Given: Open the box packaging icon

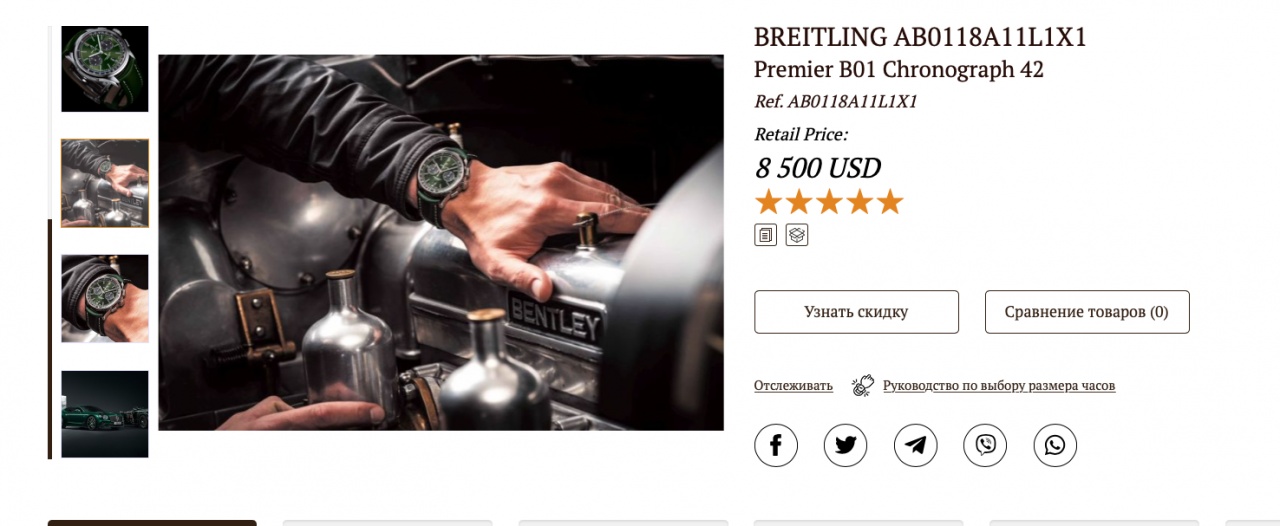Looking at the screenshot, I should tap(797, 235).
